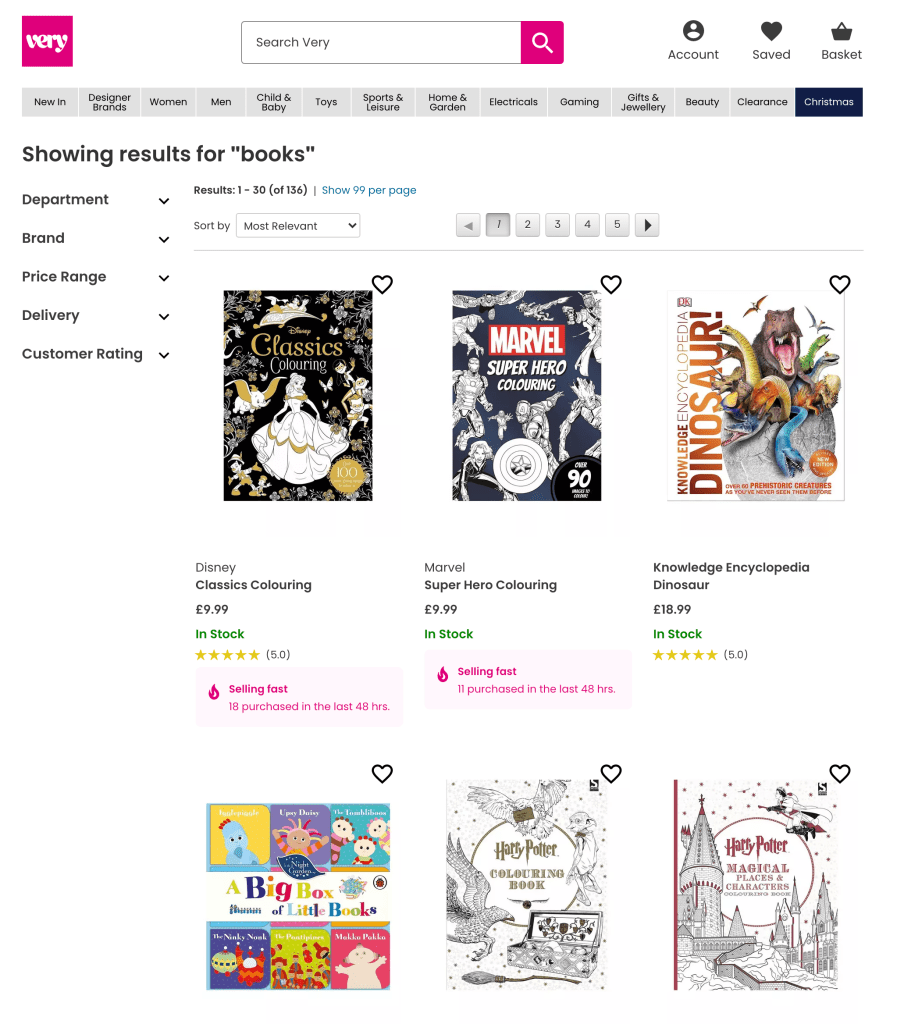904x1024 pixels.
Task: Open the Christmas navigation tab
Action: click(829, 102)
